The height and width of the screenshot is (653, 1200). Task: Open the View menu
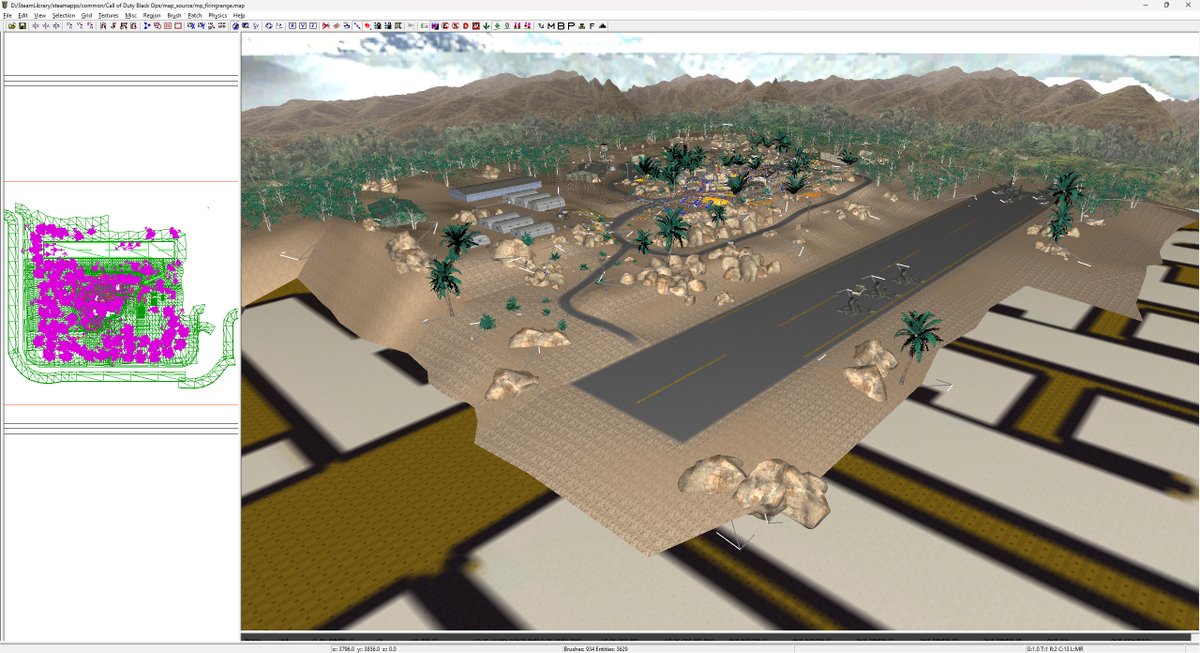click(40, 16)
